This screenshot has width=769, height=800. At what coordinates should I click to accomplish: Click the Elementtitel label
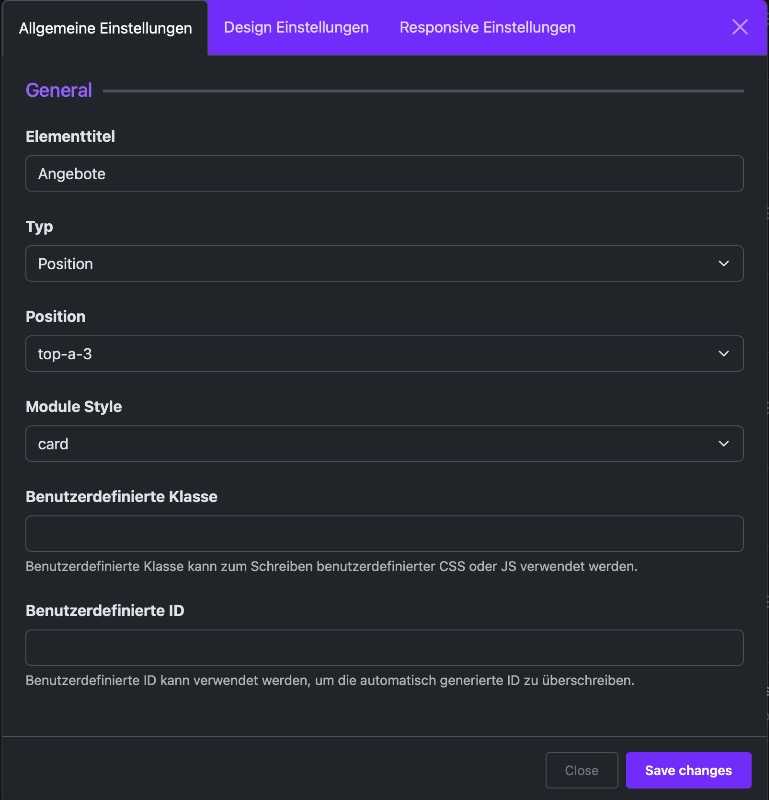(70, 137)
